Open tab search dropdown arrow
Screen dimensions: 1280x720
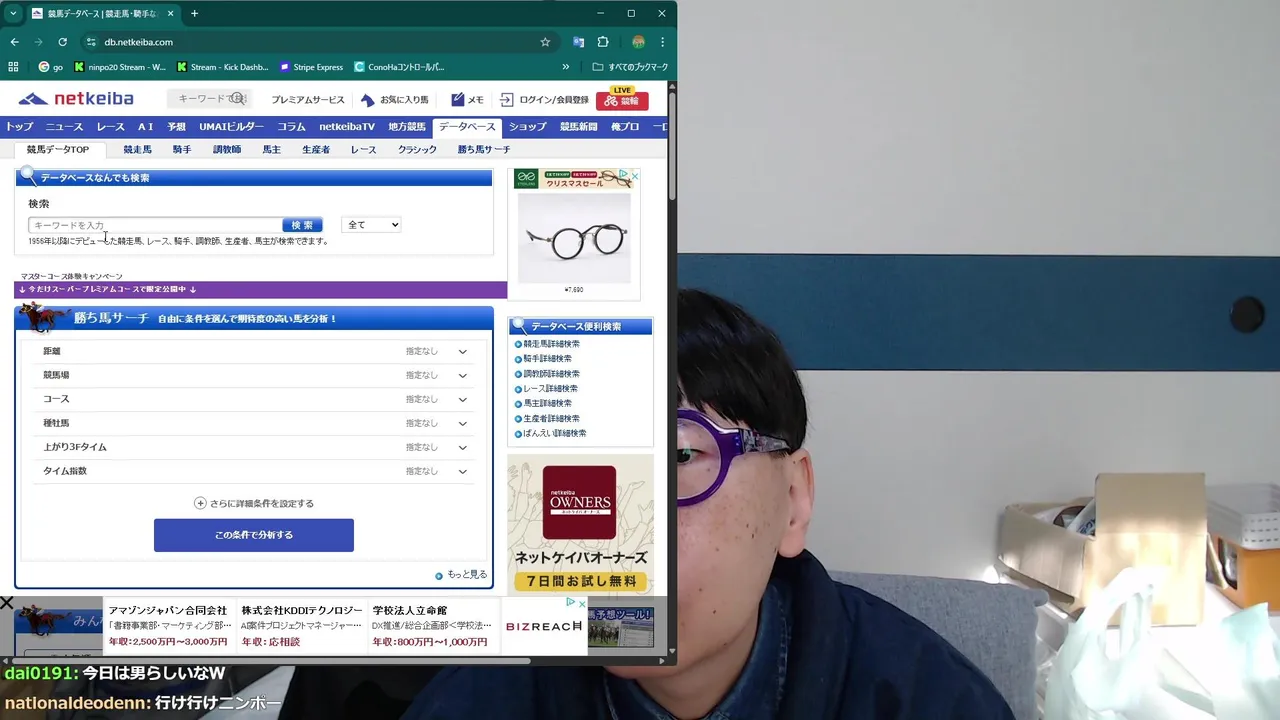click(13, 14)
